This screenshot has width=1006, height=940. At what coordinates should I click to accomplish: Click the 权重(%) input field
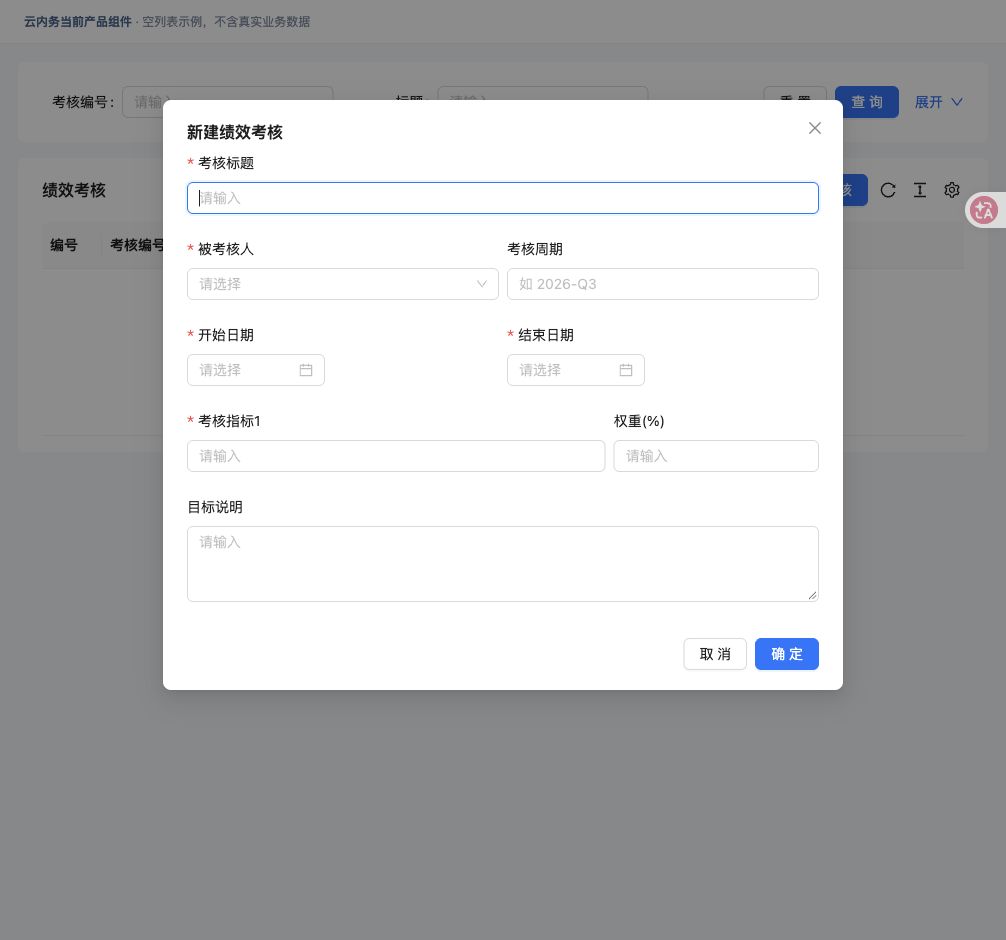coord(715,456)
